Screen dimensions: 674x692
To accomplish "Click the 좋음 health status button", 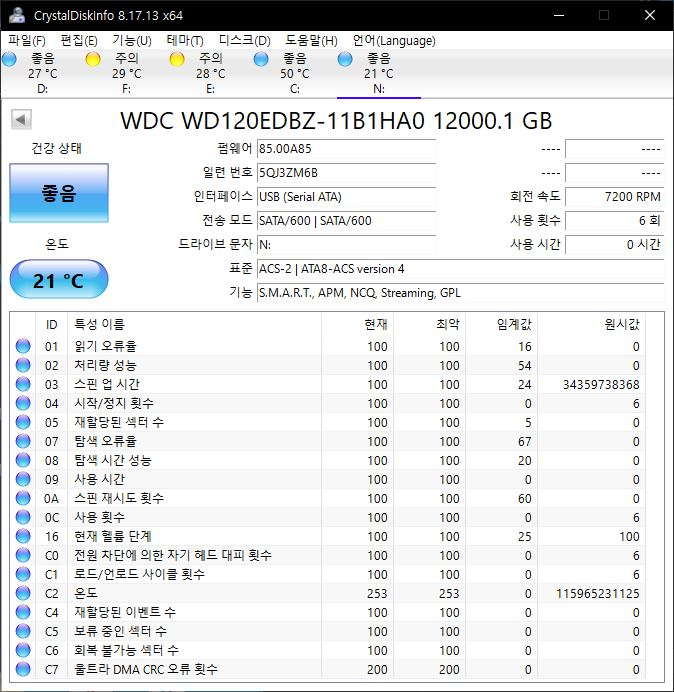I will [x=59, y=193].
